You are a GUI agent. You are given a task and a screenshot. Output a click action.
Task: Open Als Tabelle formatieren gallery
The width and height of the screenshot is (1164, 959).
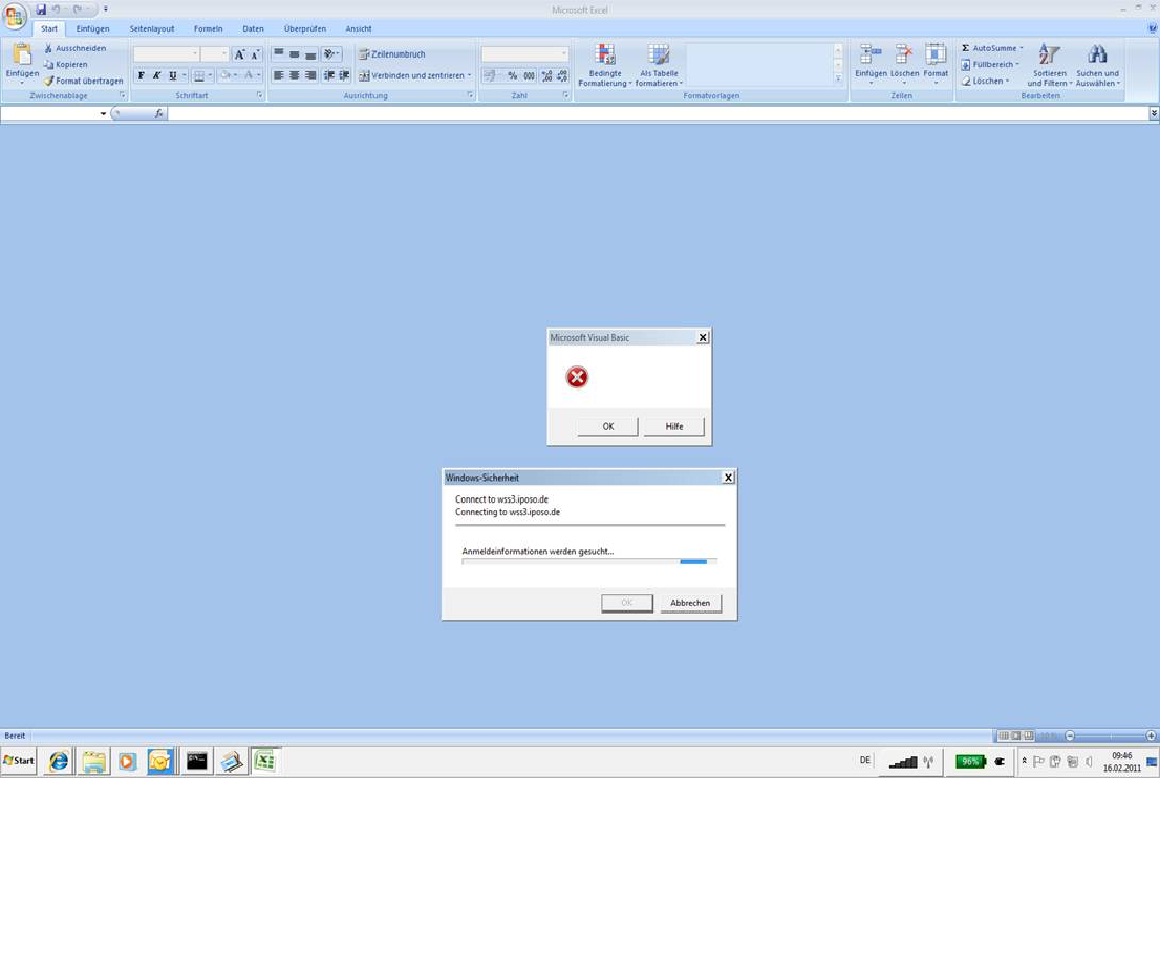[659, 65]
